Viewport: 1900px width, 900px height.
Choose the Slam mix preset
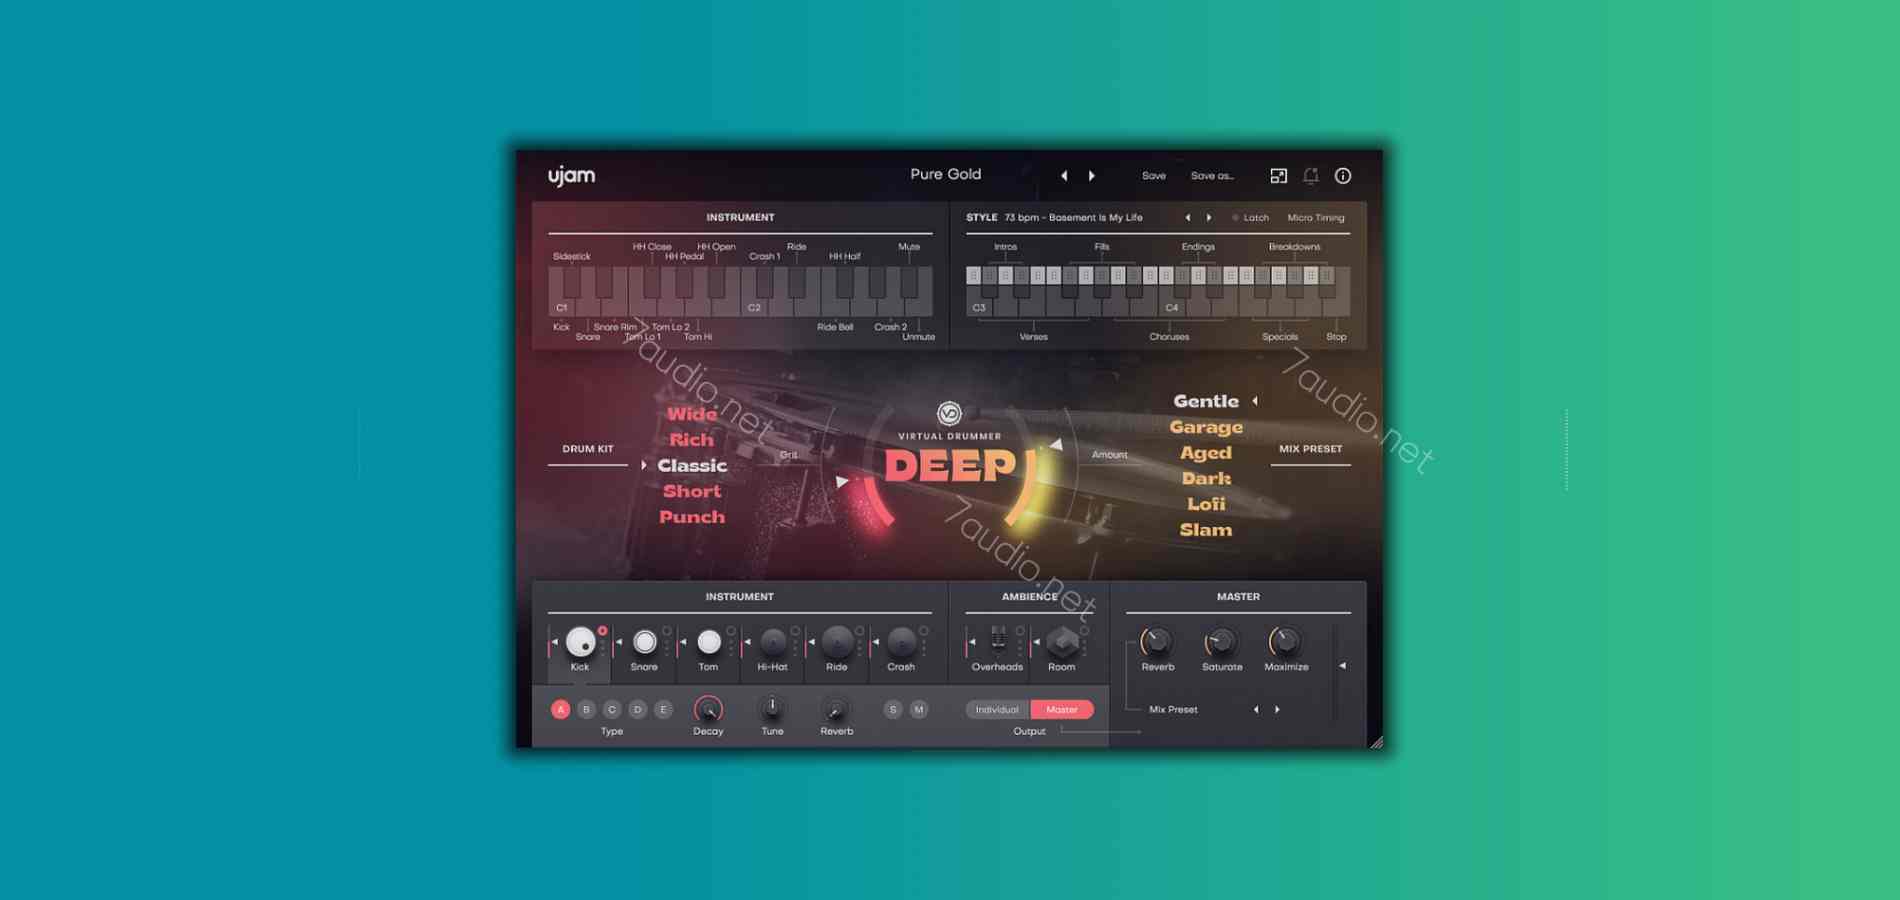point(1206,530)
